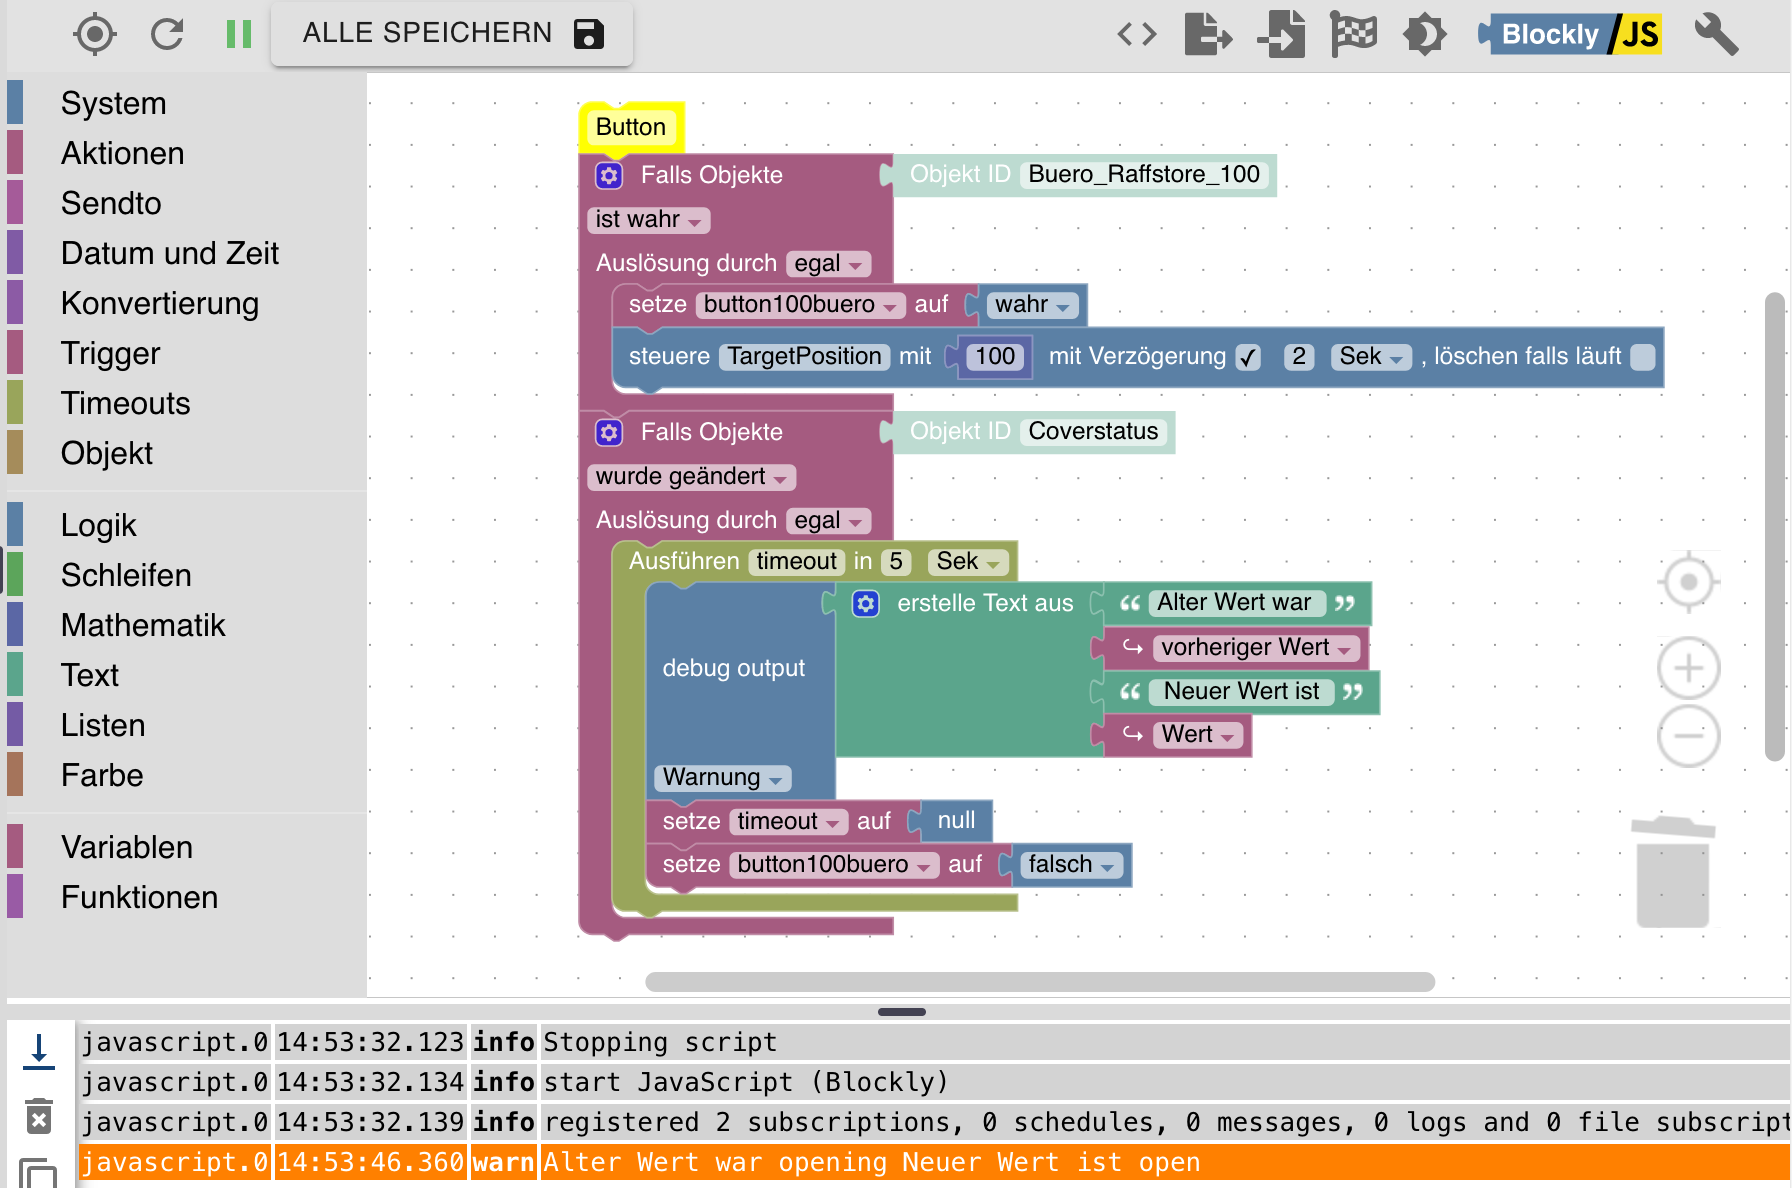Image resolution: width=1792 pixels, height=1188 pixels.
Task: Toggle the Blockly/JS mode switch
Action: click(x=1570, y=34)
